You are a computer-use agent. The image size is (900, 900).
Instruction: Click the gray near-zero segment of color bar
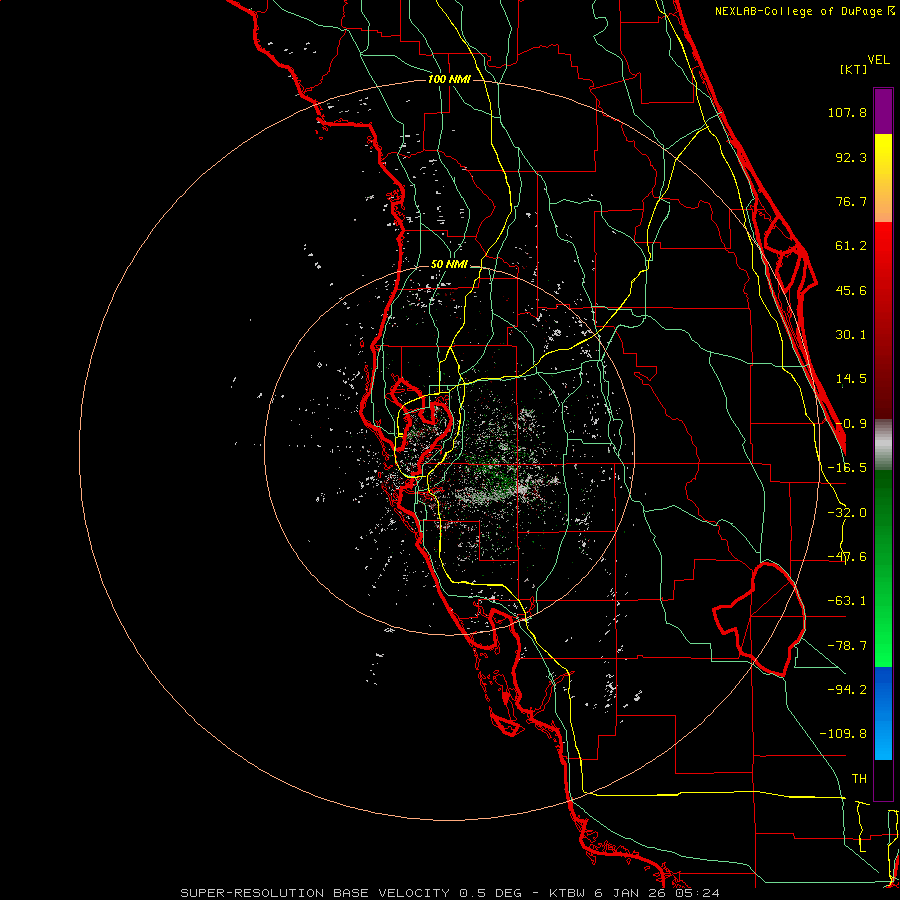883,444
